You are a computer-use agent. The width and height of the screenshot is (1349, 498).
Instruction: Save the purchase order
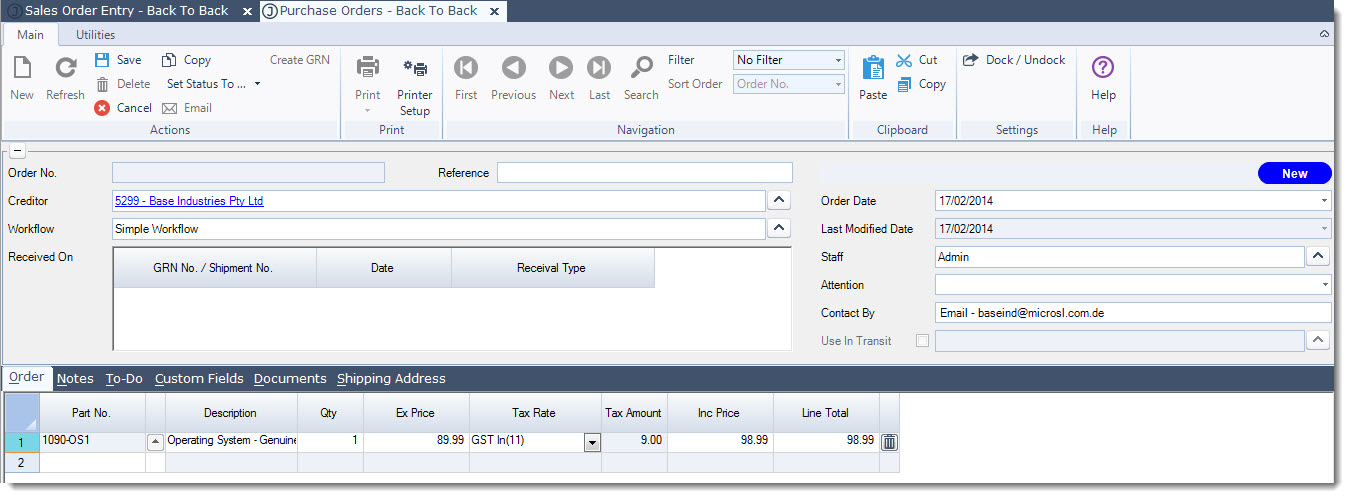118,60
